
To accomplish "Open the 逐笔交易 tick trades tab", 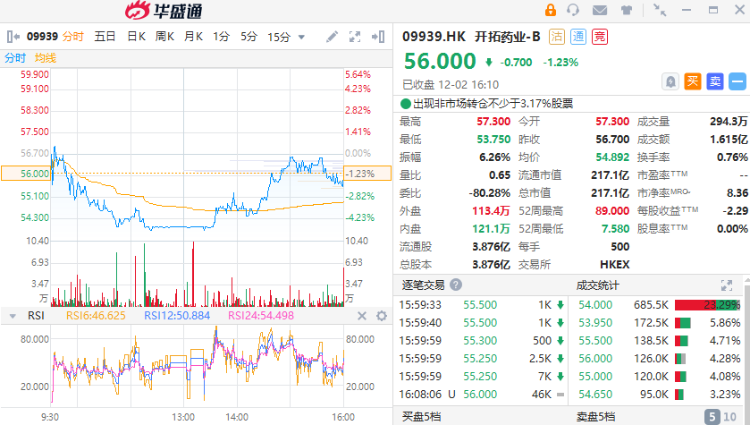I will [x=423, y=285].
